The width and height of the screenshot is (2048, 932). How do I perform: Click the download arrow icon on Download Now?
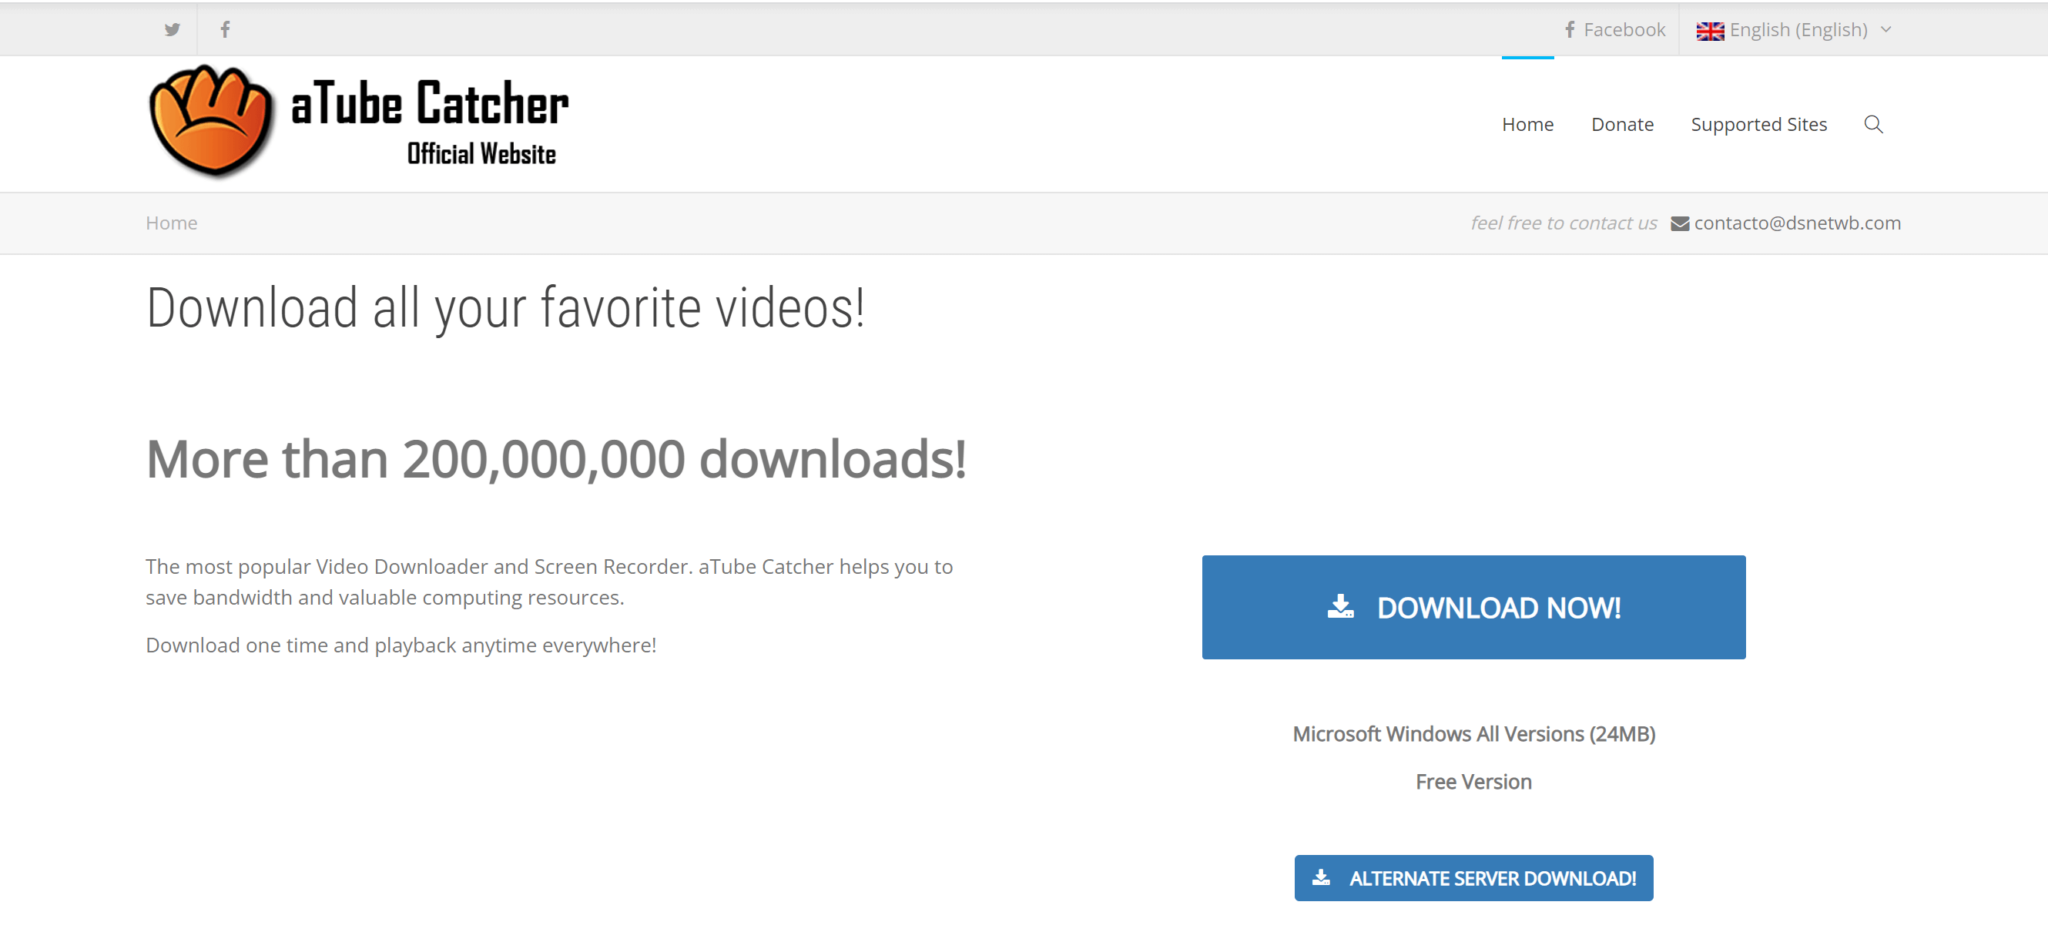[x=1340, y=607]
